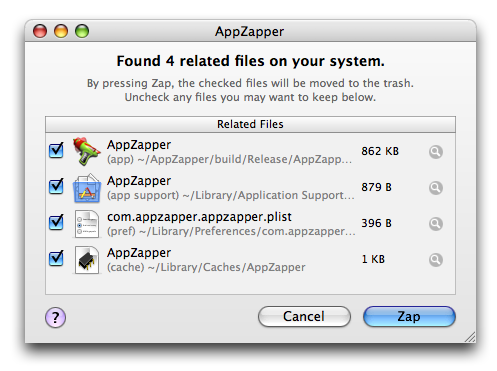Uncheck the app support file checkbox
The image size is (497, 371).
click(x=56, y=186)
